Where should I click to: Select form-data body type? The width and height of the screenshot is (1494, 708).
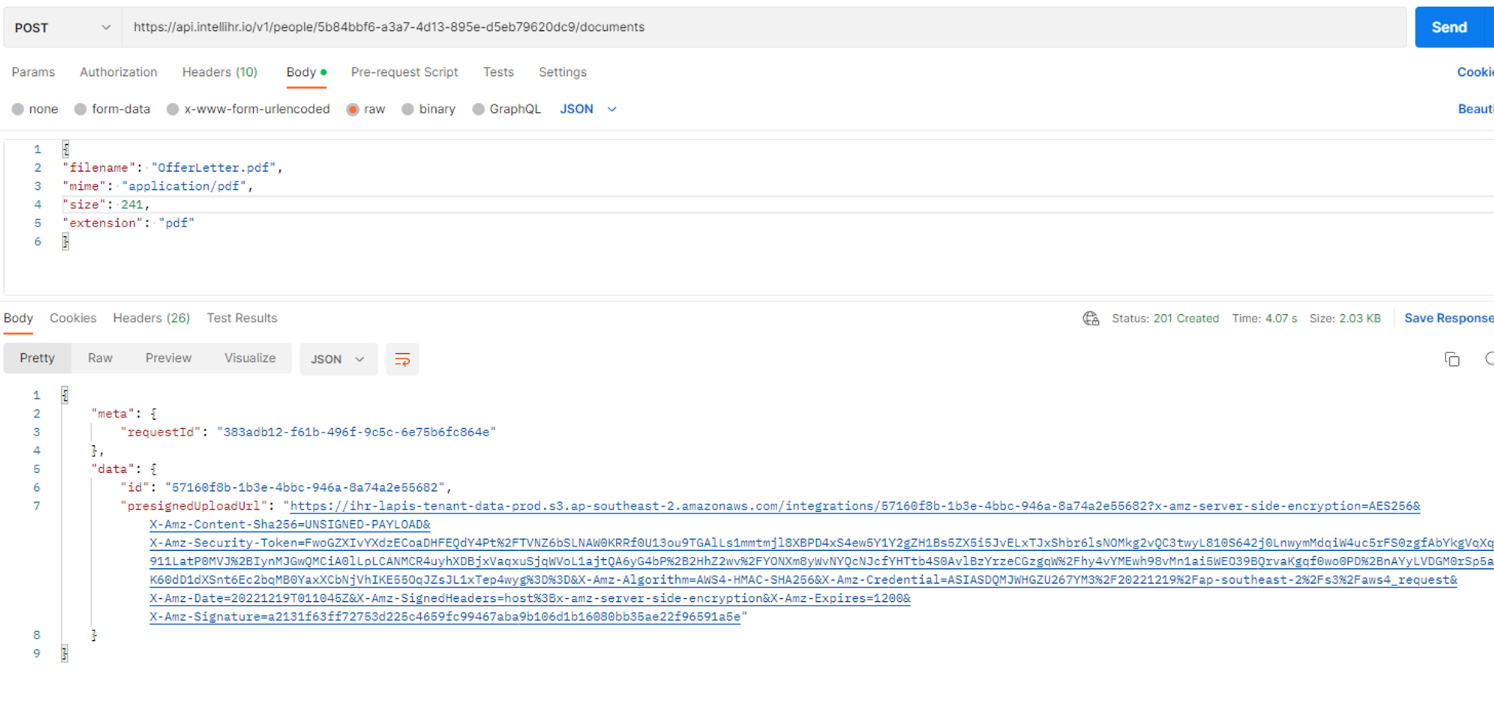(x=112, y=109)
